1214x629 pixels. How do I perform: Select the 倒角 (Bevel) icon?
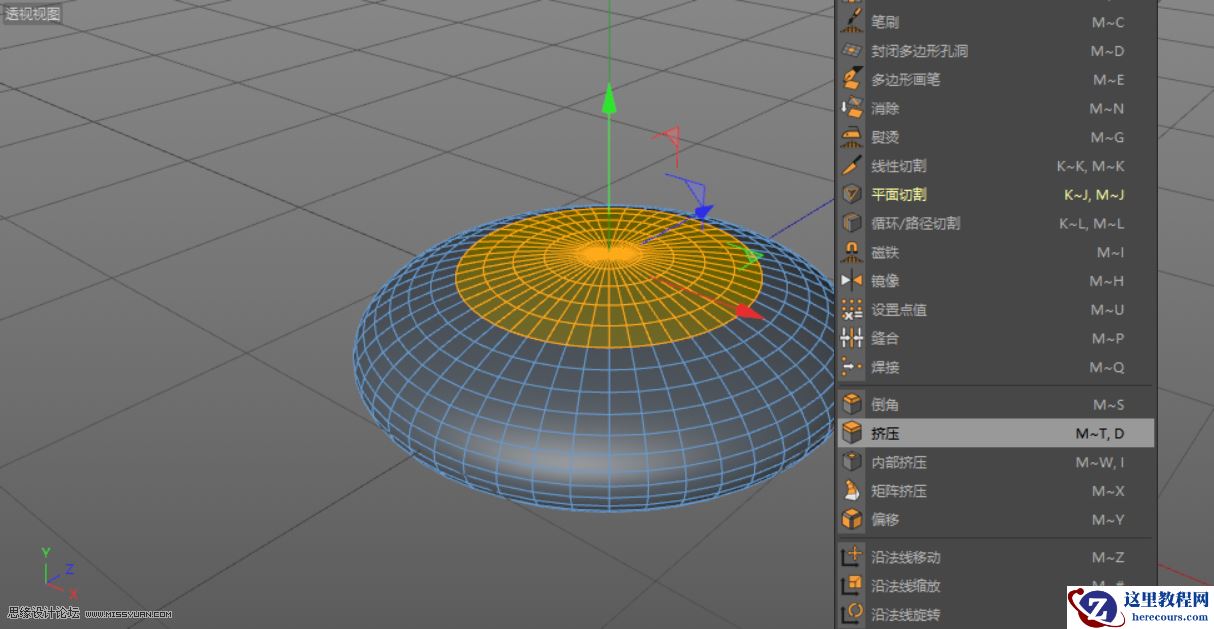tap(852, 404)
